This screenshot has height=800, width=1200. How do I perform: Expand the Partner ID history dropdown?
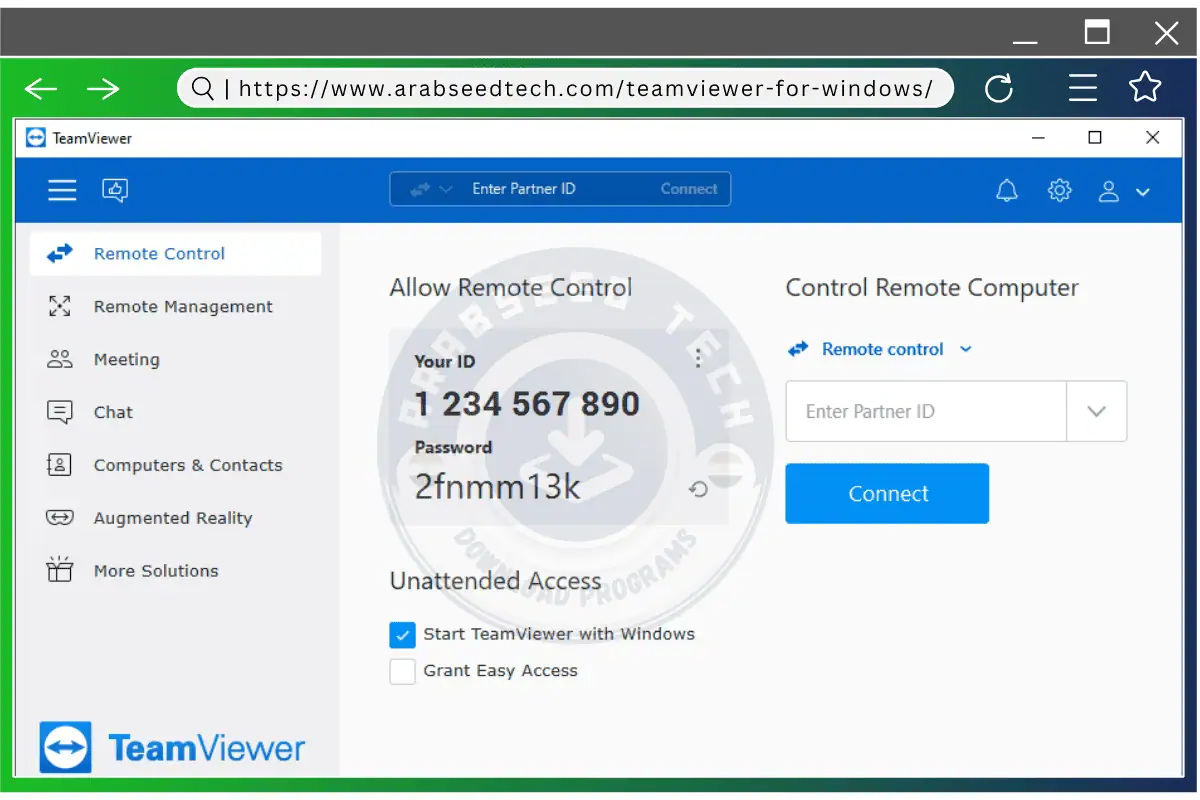(x=1097, y=411)
